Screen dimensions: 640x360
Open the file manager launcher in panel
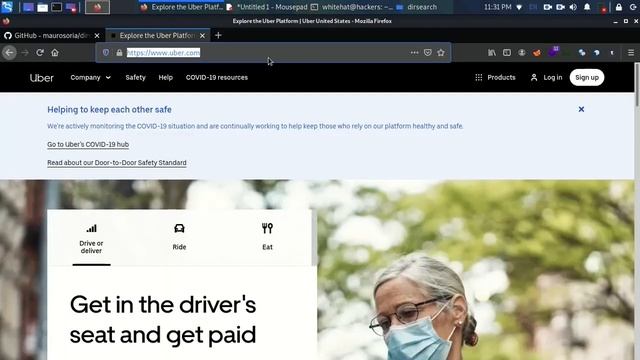42,7
